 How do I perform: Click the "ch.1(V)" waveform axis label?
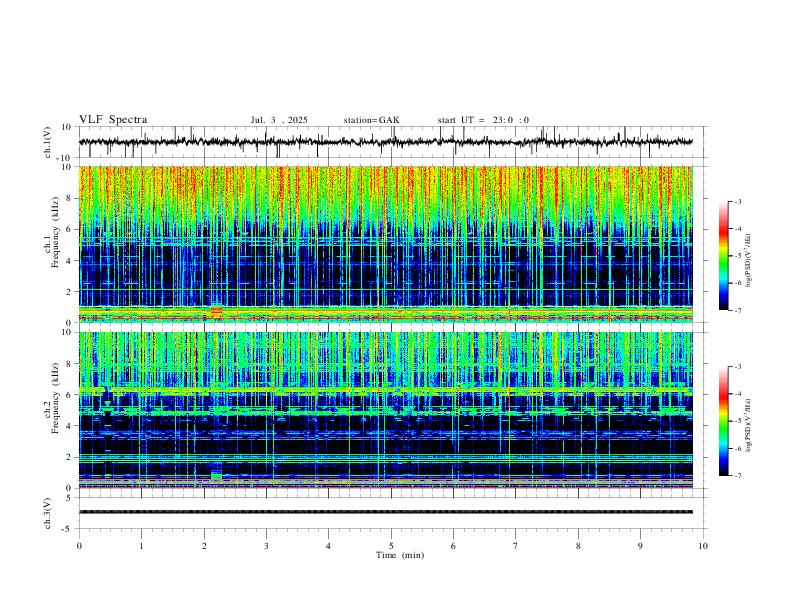pyautogui.click(x=48, y=142)
